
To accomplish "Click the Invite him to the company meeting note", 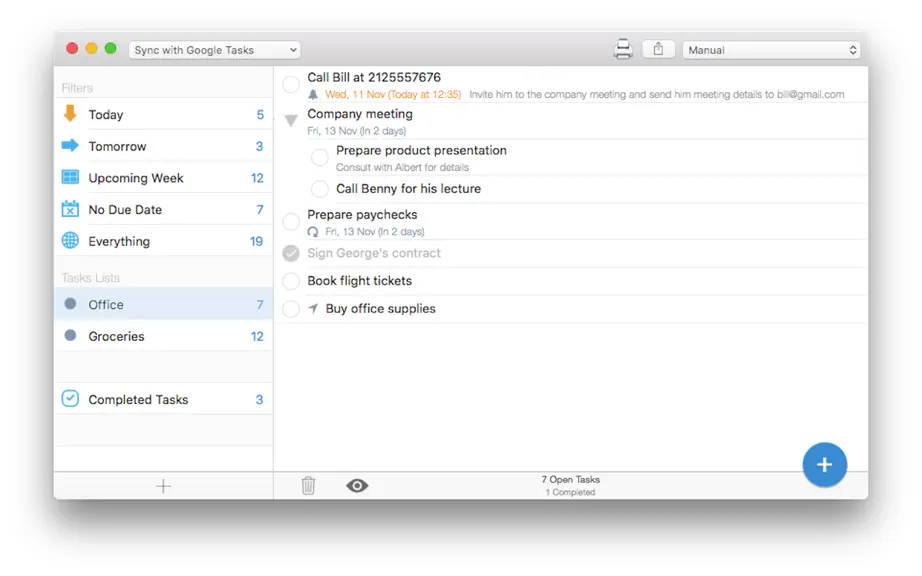I will [656, 95].
